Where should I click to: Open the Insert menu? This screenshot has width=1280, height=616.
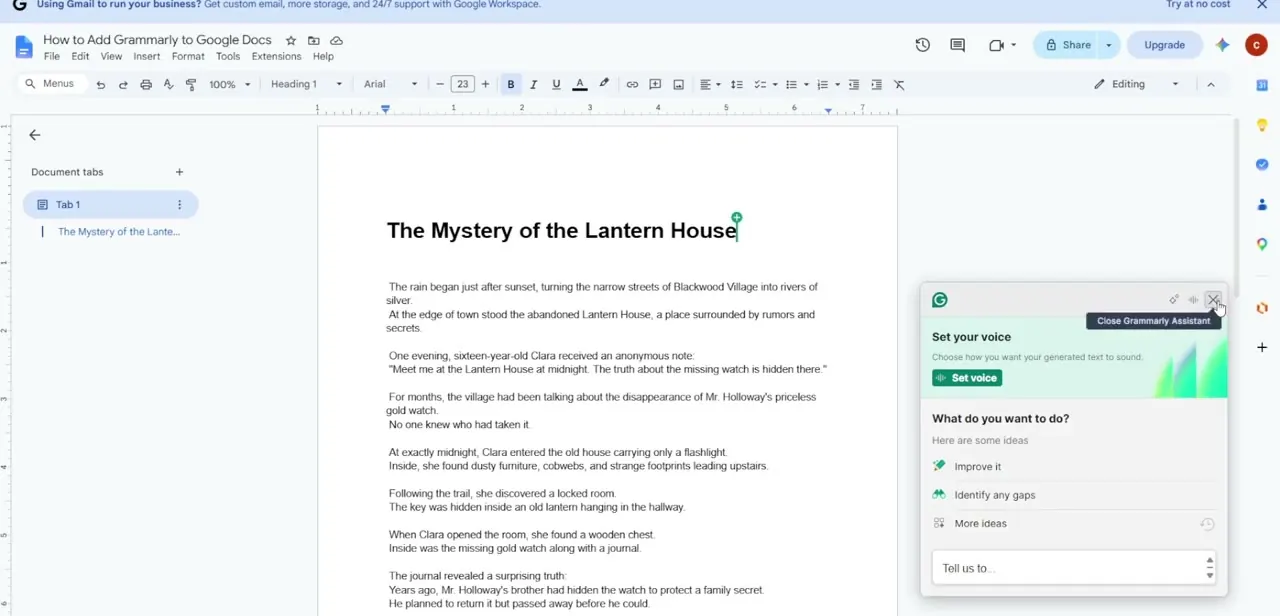point(147,57)
